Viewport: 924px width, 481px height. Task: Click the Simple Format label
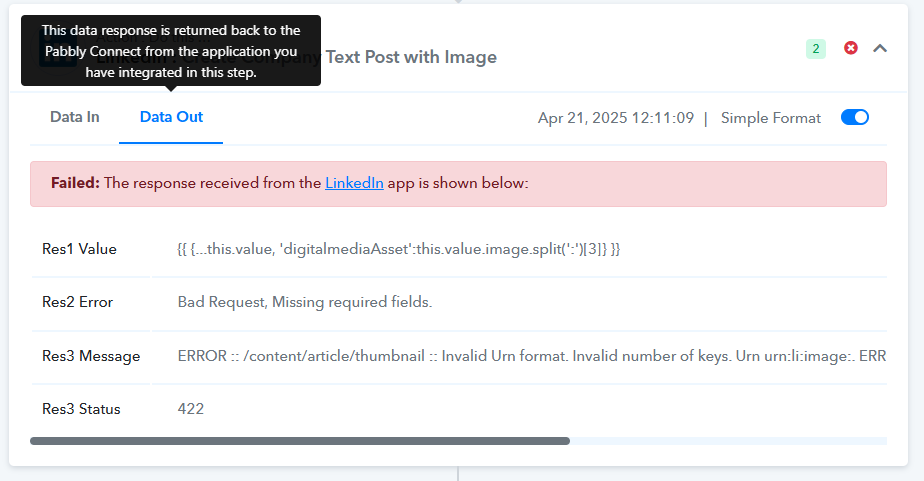click(x=771, y=118)
